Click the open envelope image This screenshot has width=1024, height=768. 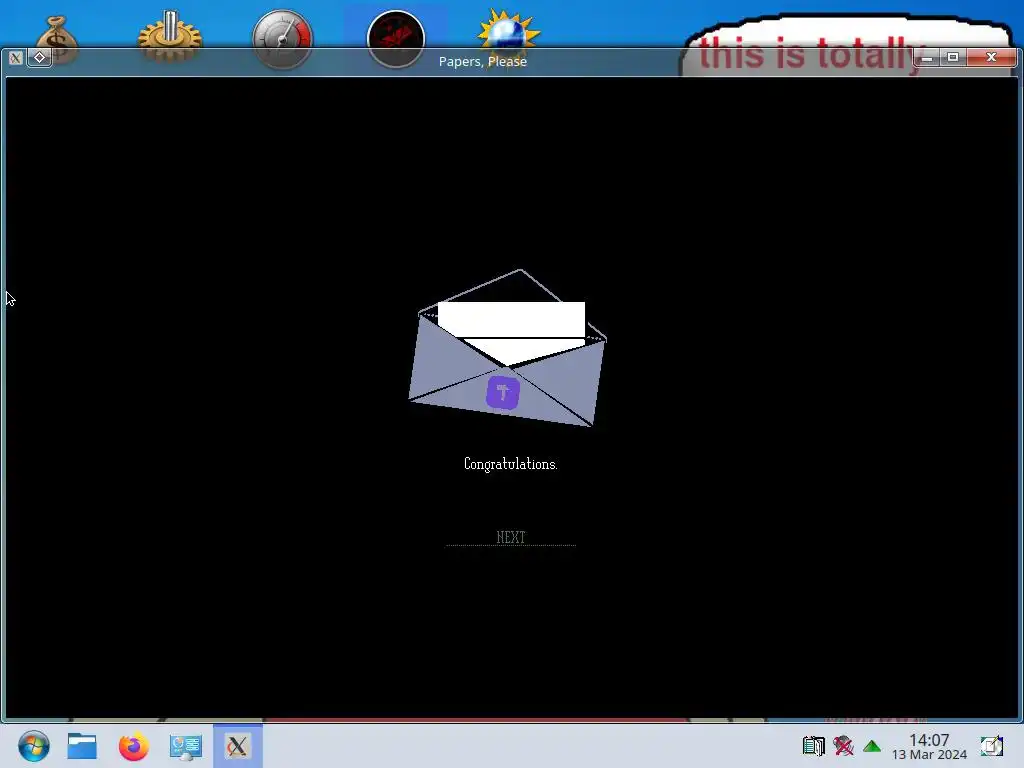coord(507,348)
